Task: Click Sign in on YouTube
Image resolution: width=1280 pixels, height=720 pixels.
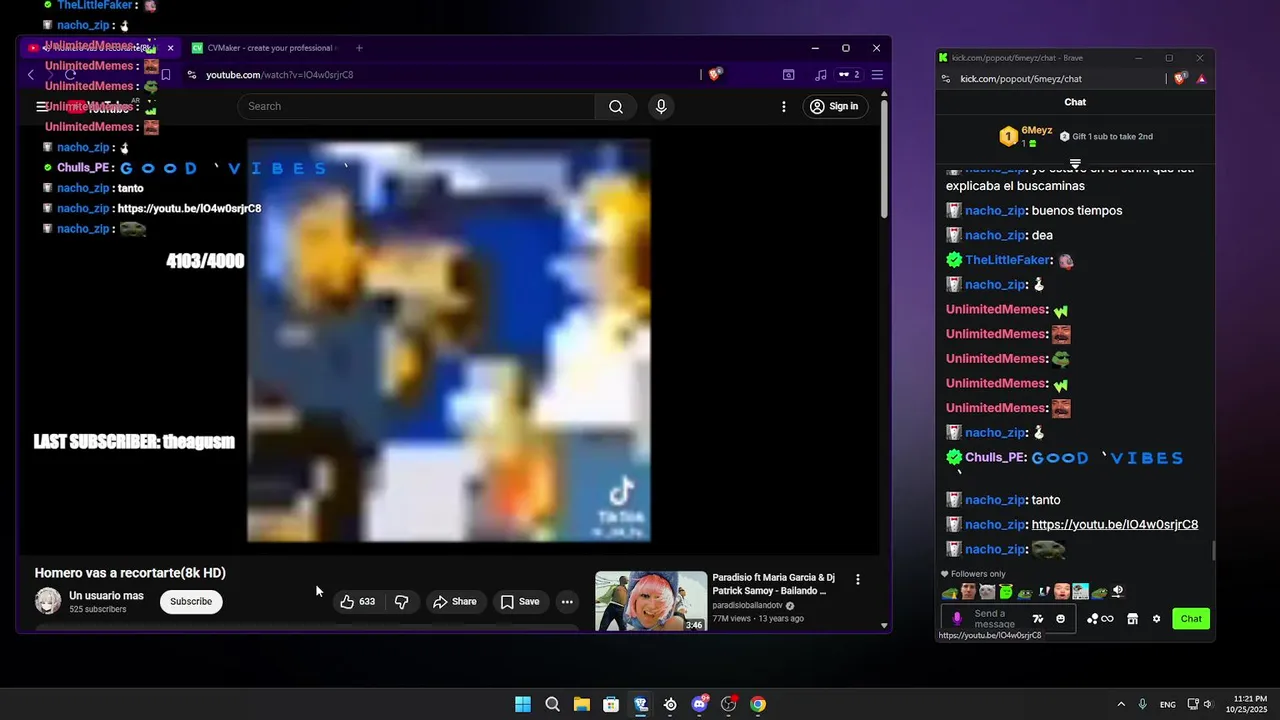Action: click(835, 107)
